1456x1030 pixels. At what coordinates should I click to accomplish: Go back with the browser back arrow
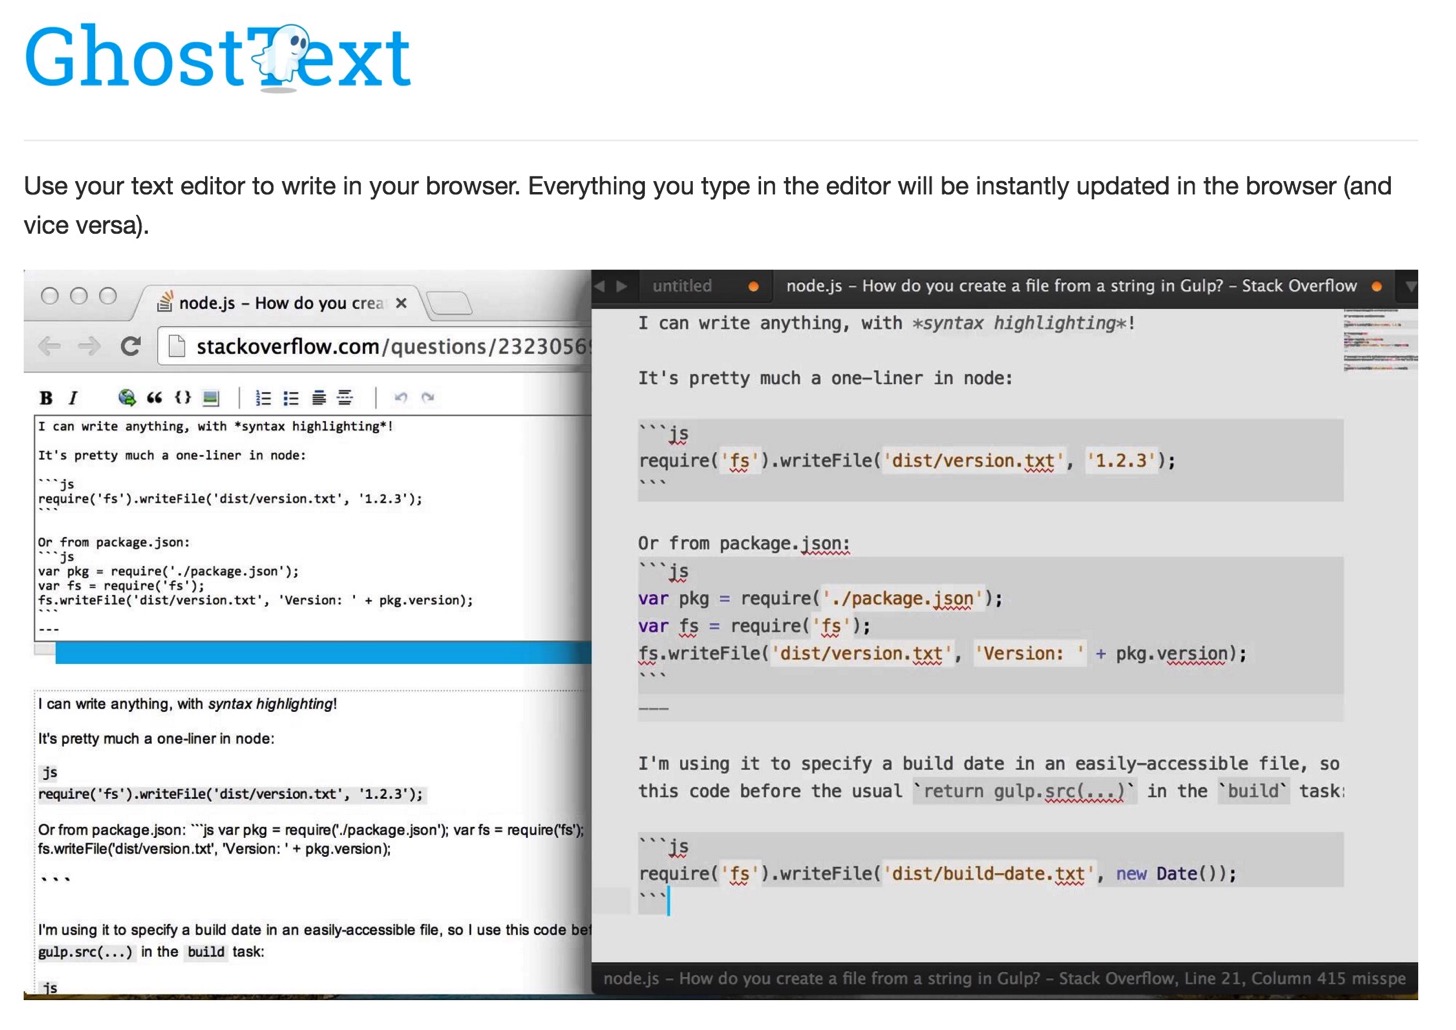[x=49, y=347]
